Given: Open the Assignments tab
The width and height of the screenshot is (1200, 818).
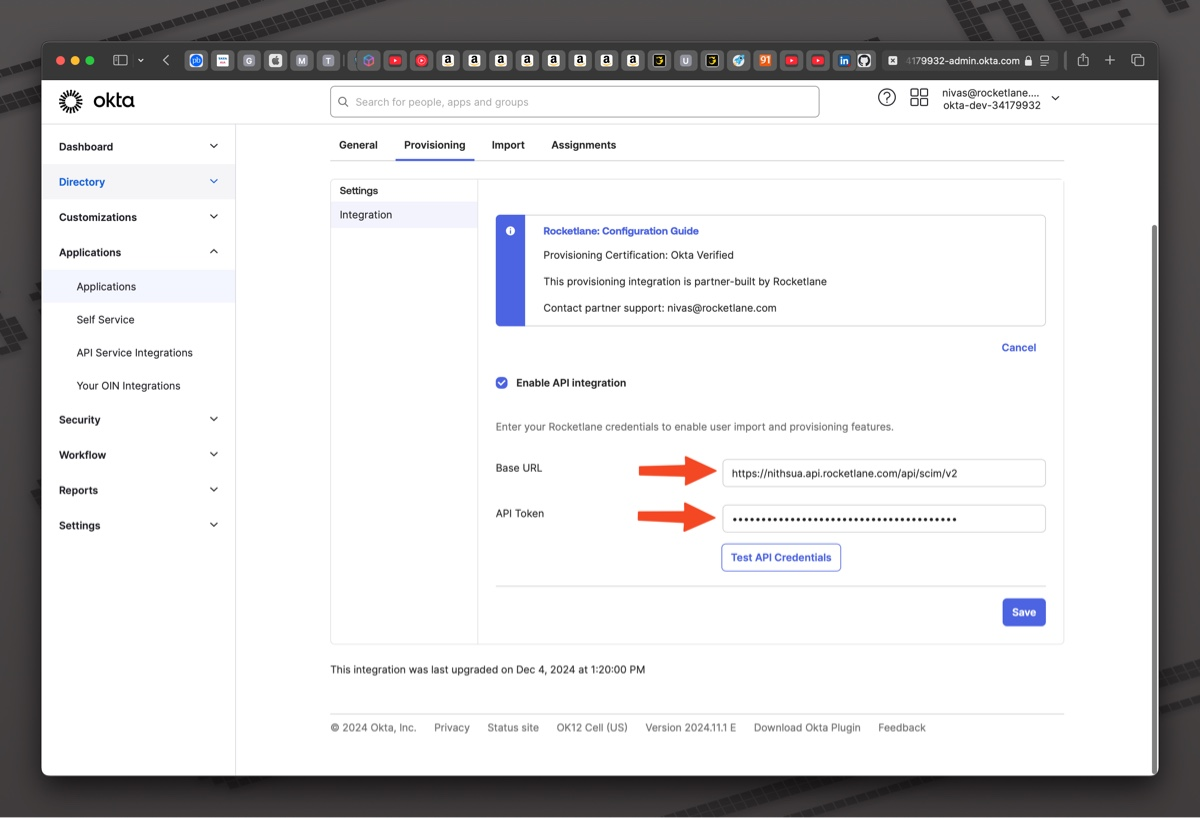Looking at the screenshot, I should [x=583, y=145].
